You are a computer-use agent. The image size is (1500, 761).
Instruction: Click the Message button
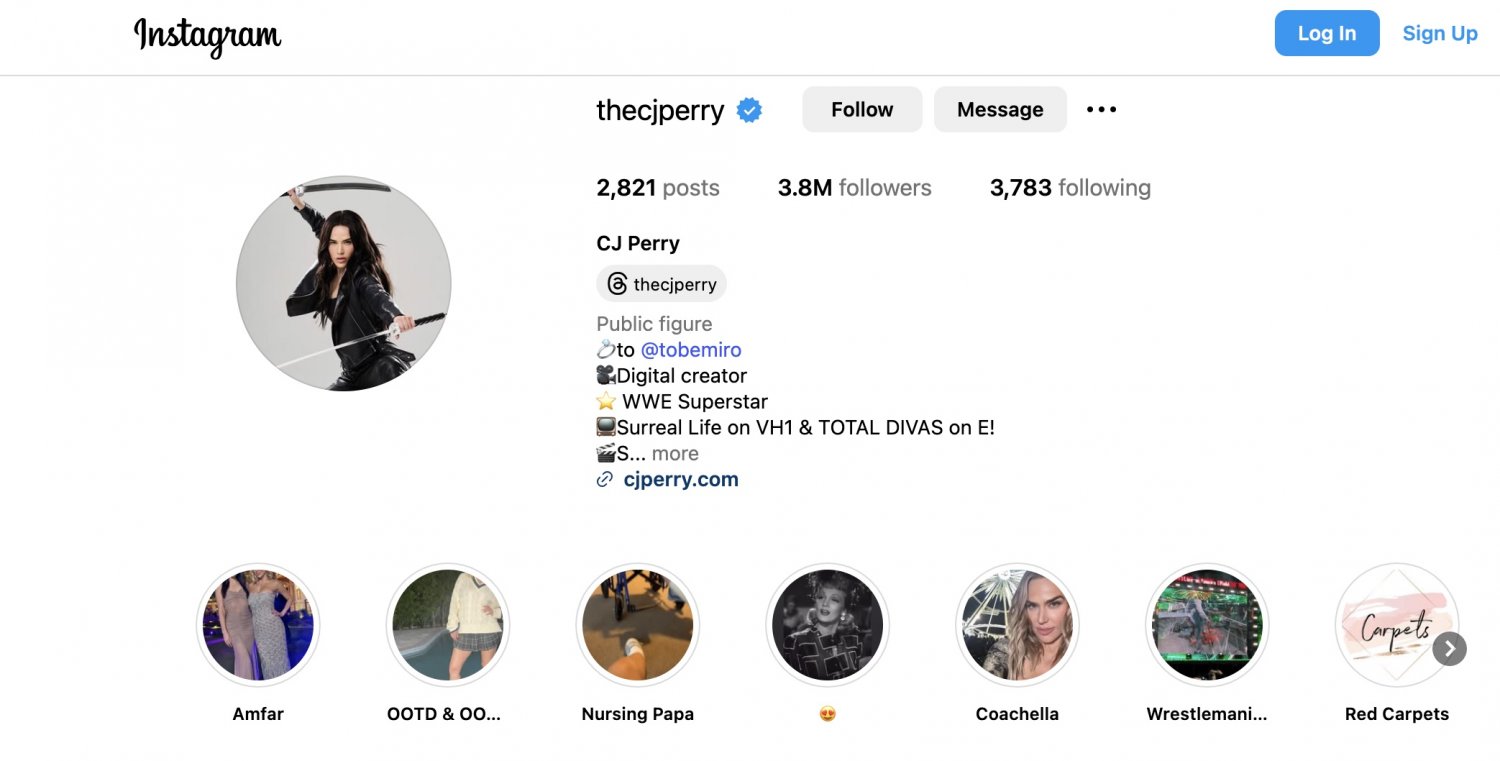tap(1000, 109)
